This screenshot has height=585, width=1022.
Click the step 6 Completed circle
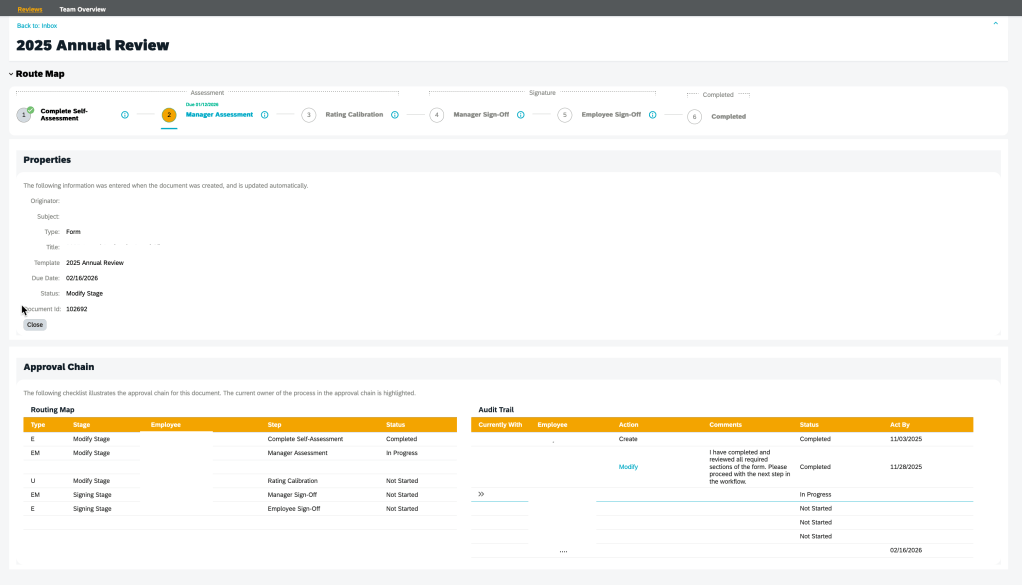694,116
